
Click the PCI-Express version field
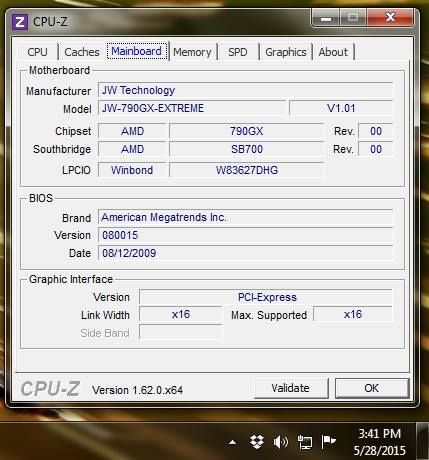pos(266,297)
